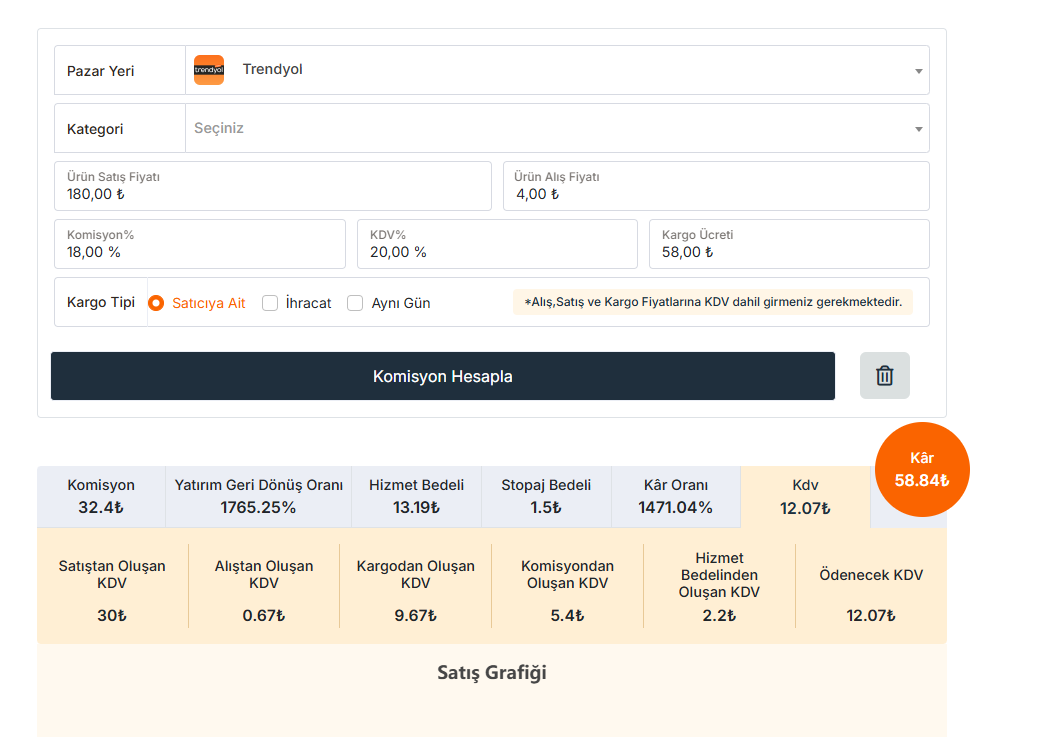Click the Ürün Satış Fiyatı input field
This screenshot has height=737, width=1043.
[273, 186]
